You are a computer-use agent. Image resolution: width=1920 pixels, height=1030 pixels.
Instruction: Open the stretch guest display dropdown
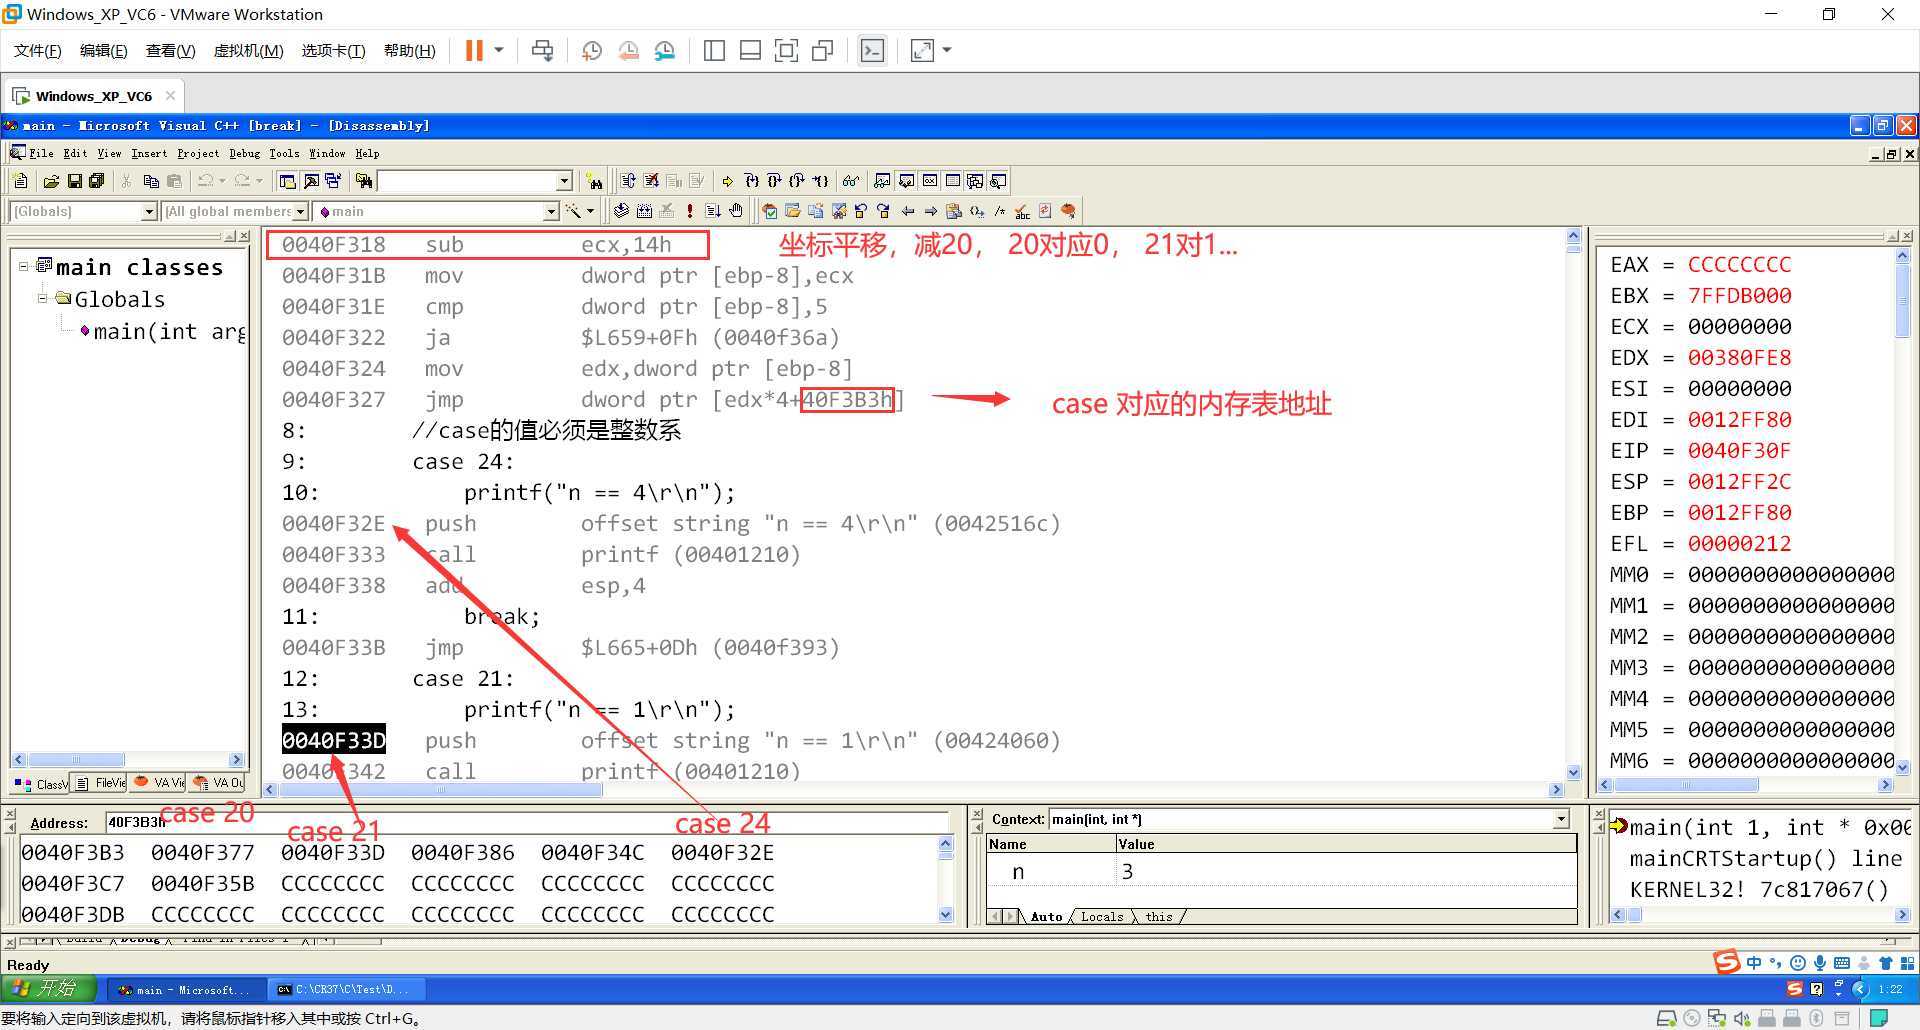pyautogui.click(x=947, y=50)
